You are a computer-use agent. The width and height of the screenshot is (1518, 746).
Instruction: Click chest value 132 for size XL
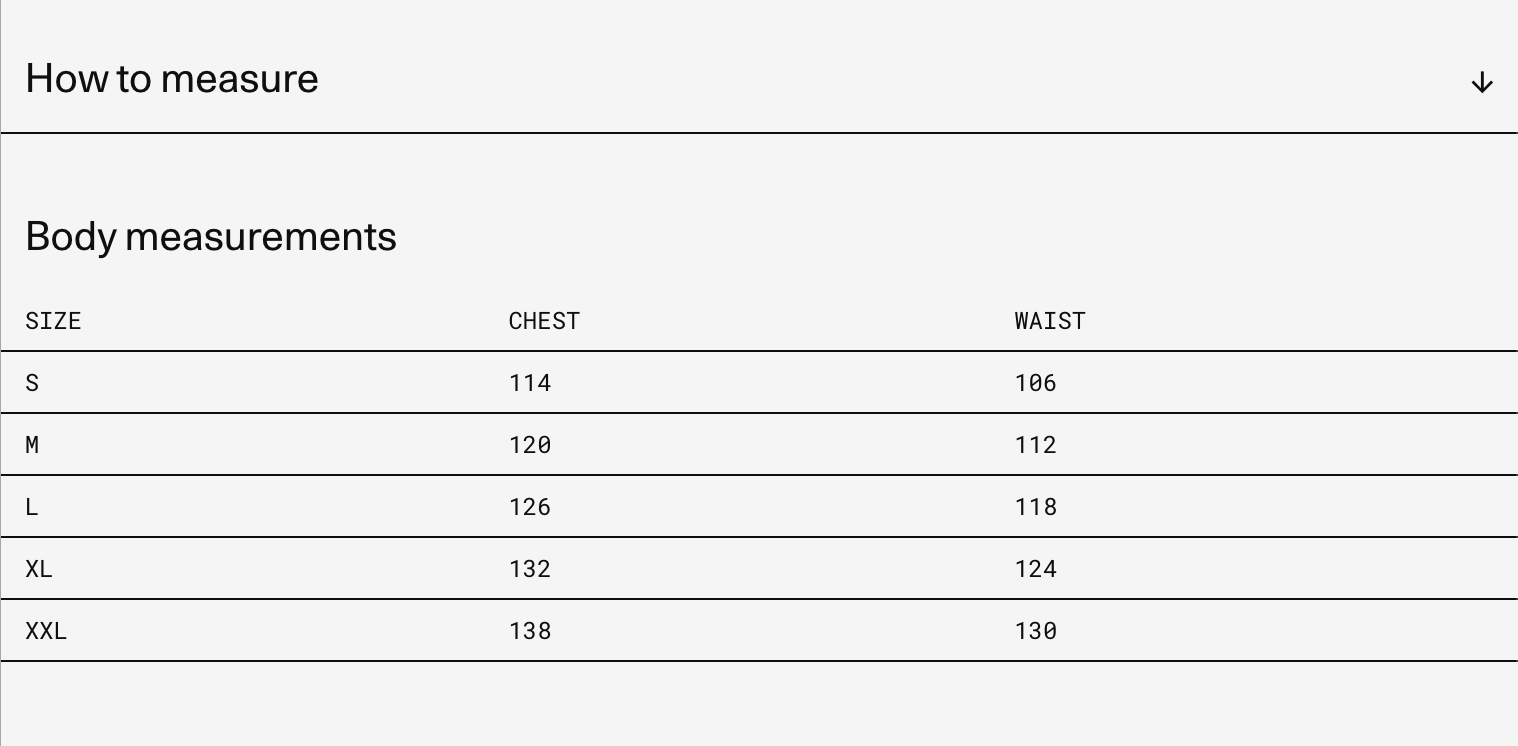coord(530,569)
